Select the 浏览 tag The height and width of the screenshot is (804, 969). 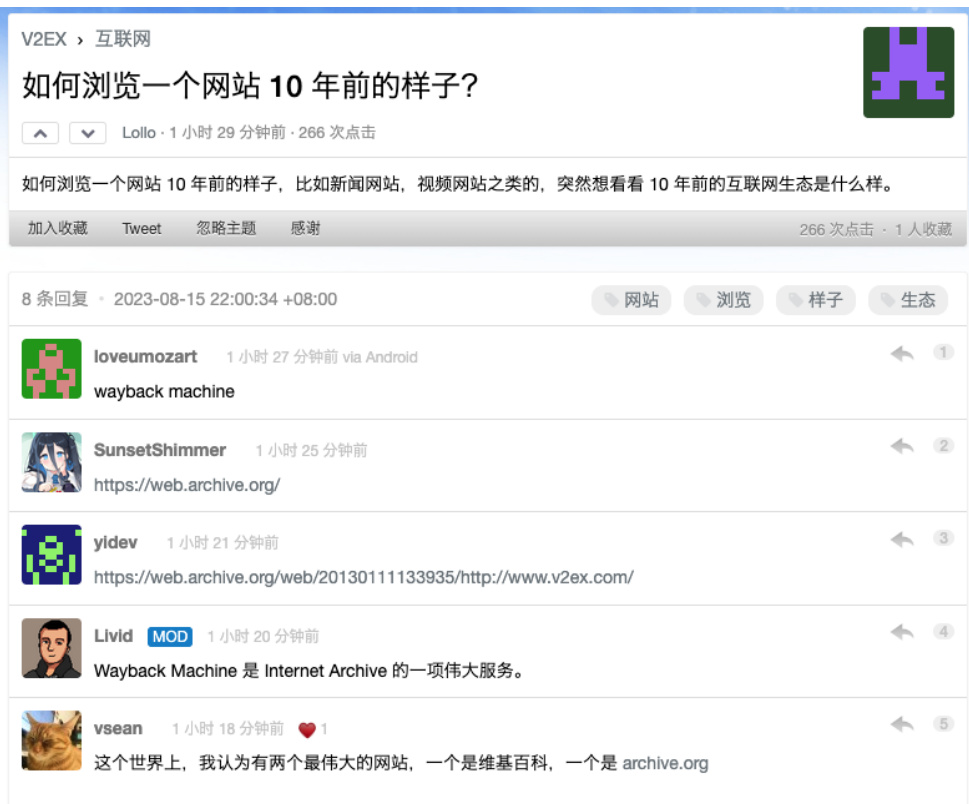(x=723, y=300)
